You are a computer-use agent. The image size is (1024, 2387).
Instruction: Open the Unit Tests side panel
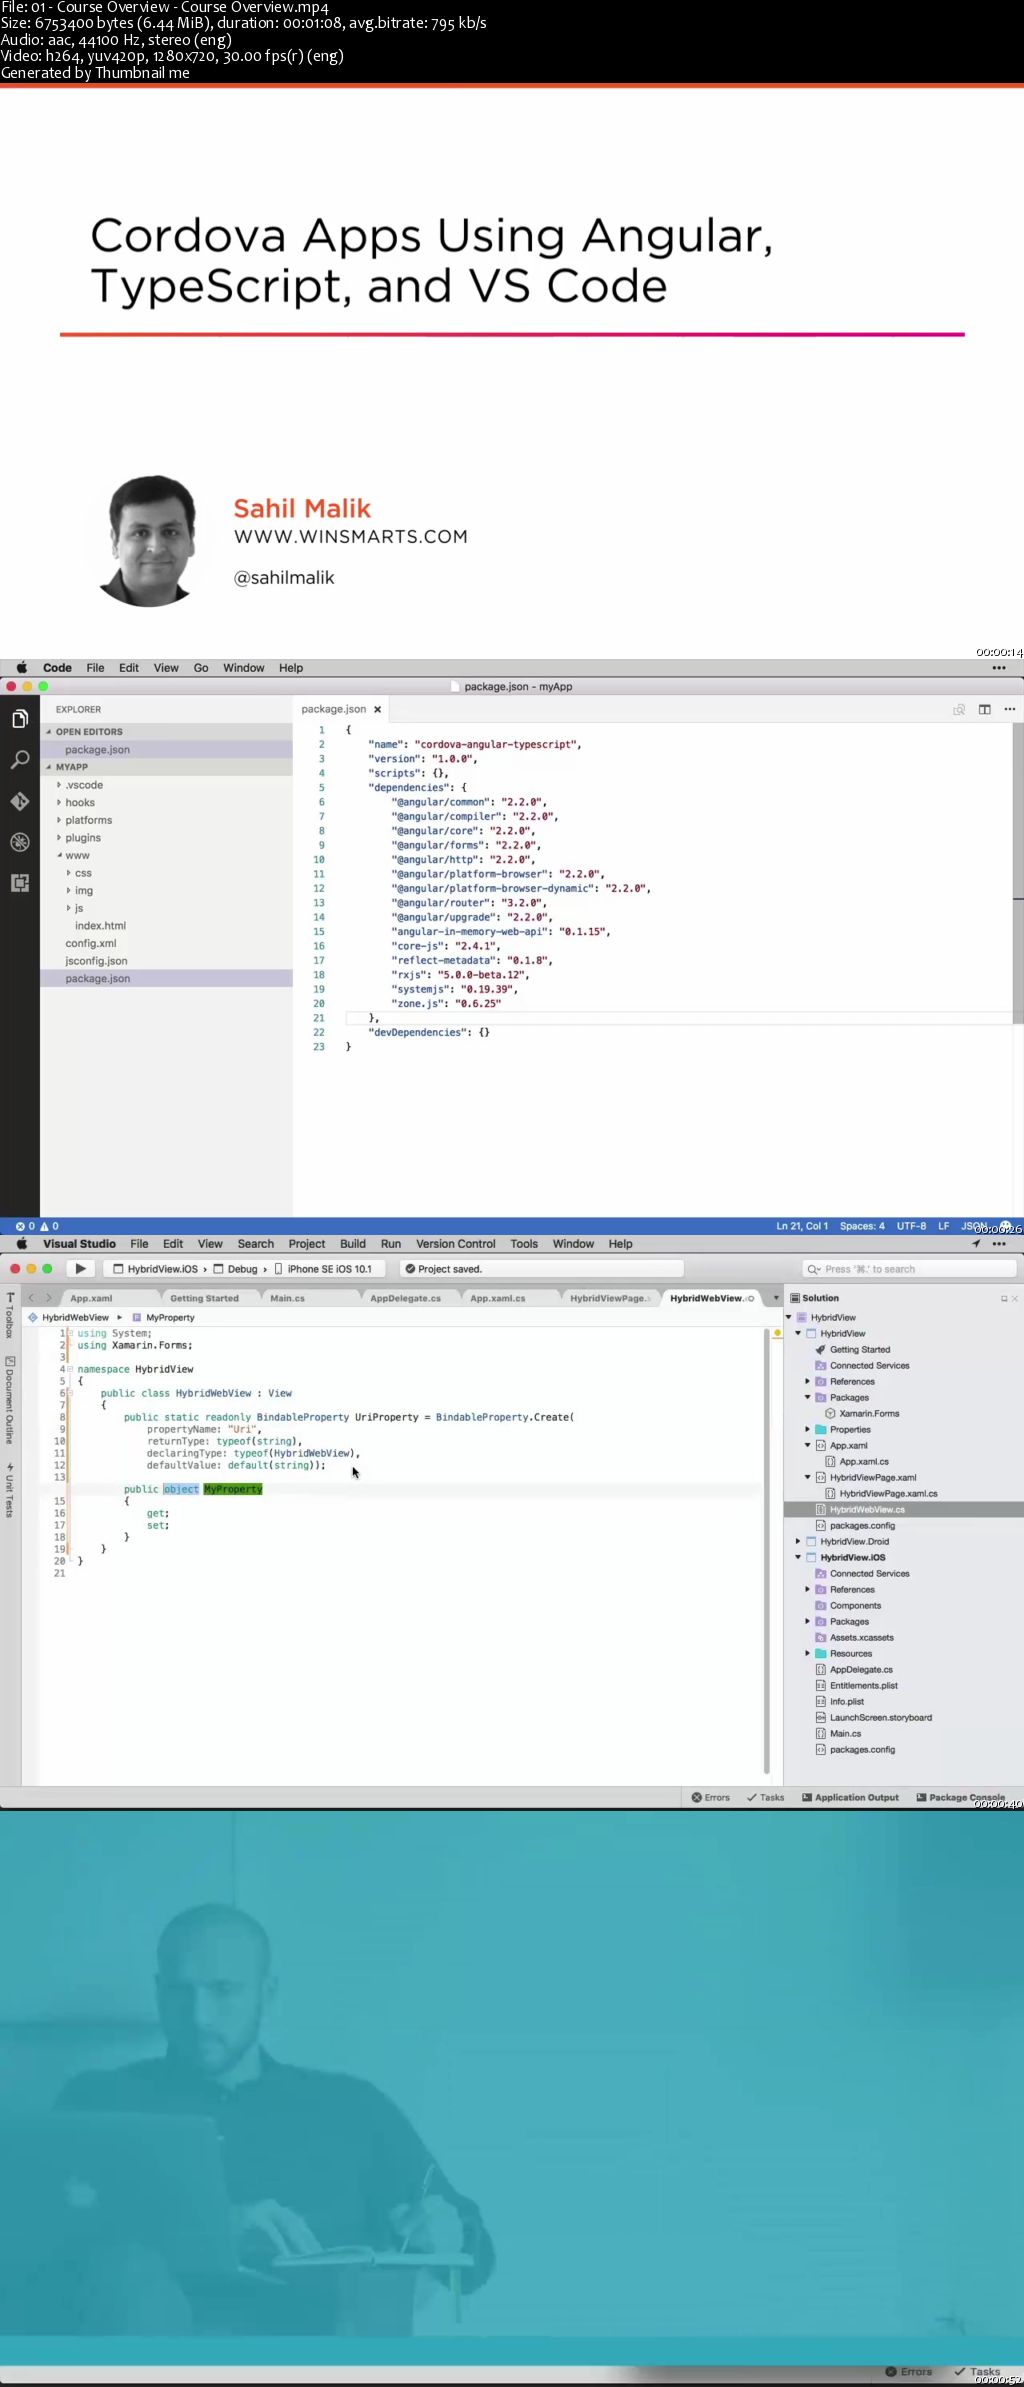point(9,1490)
